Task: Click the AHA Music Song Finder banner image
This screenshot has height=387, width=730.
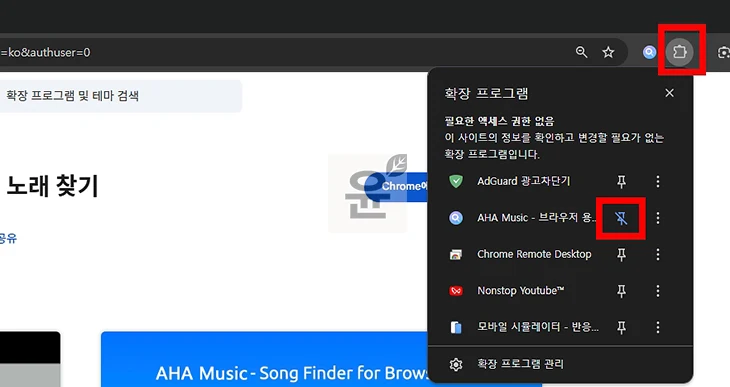Action: click(264, 359)
